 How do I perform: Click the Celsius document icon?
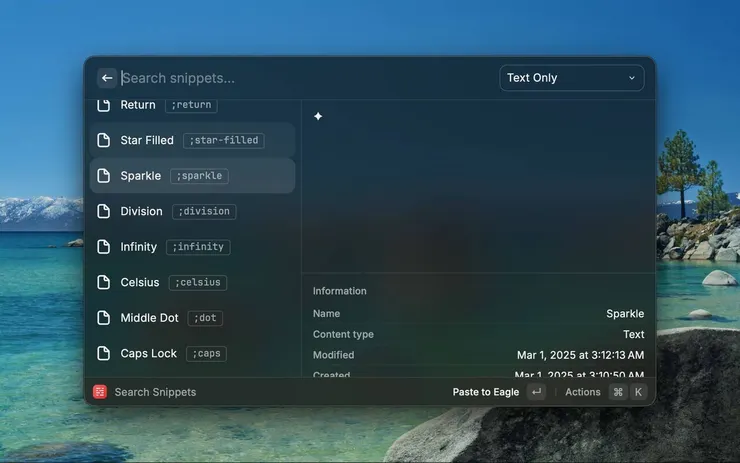coord(103,282)
